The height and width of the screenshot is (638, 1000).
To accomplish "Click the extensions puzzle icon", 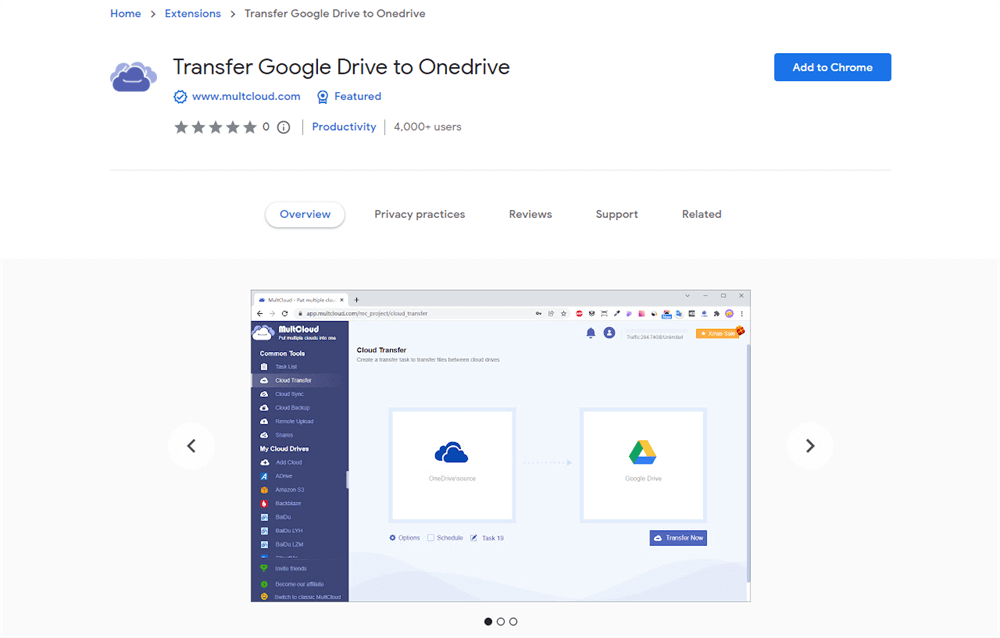I will tap(717, 313).
